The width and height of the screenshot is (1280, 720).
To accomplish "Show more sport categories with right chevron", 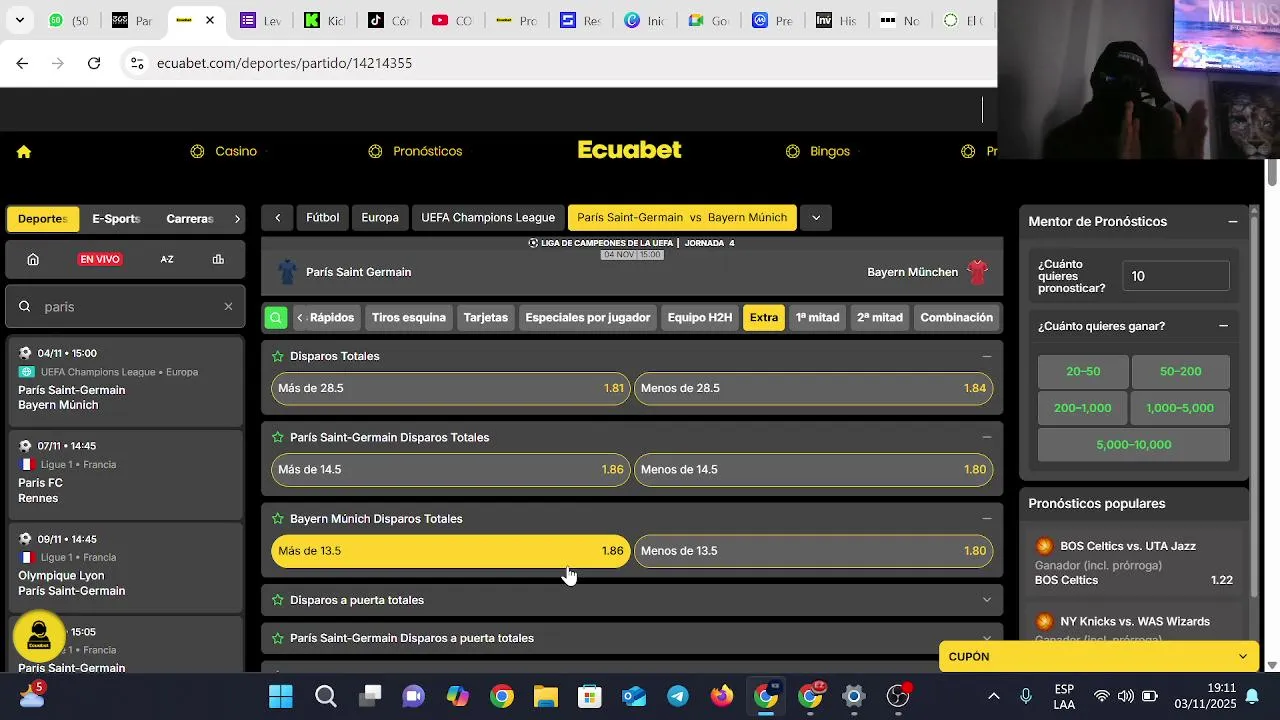I will (x=237, y=219).
